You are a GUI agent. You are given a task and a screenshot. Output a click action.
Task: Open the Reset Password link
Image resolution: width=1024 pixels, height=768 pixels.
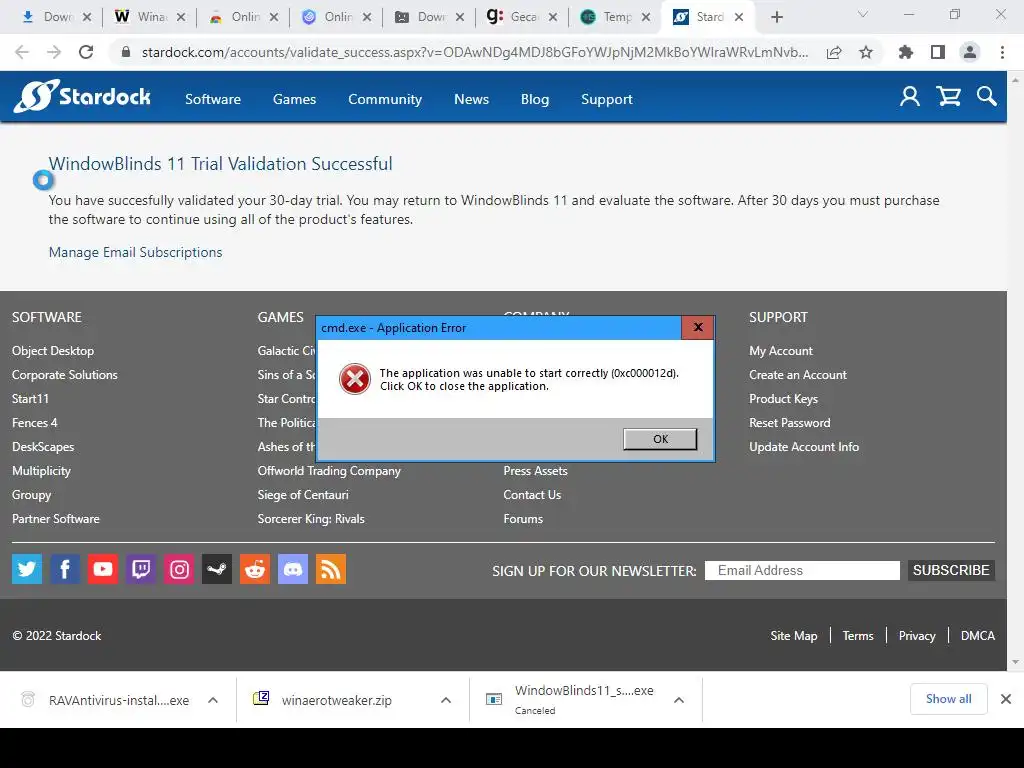[790, 423]
